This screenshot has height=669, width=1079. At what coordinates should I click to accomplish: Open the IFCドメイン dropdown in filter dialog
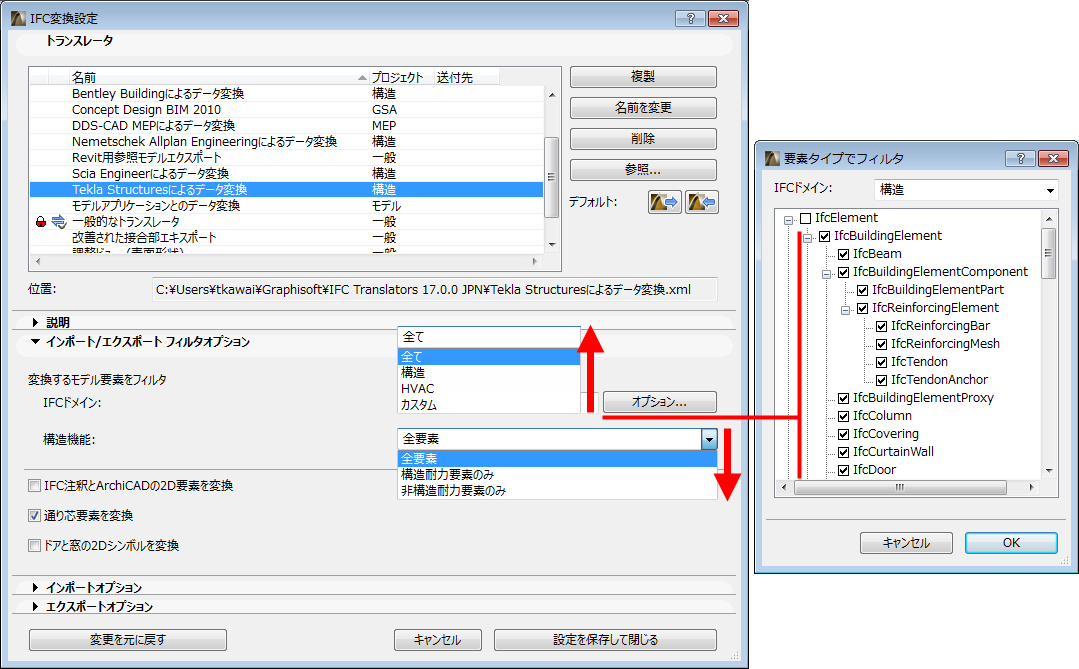click(x=1051, y=190)
